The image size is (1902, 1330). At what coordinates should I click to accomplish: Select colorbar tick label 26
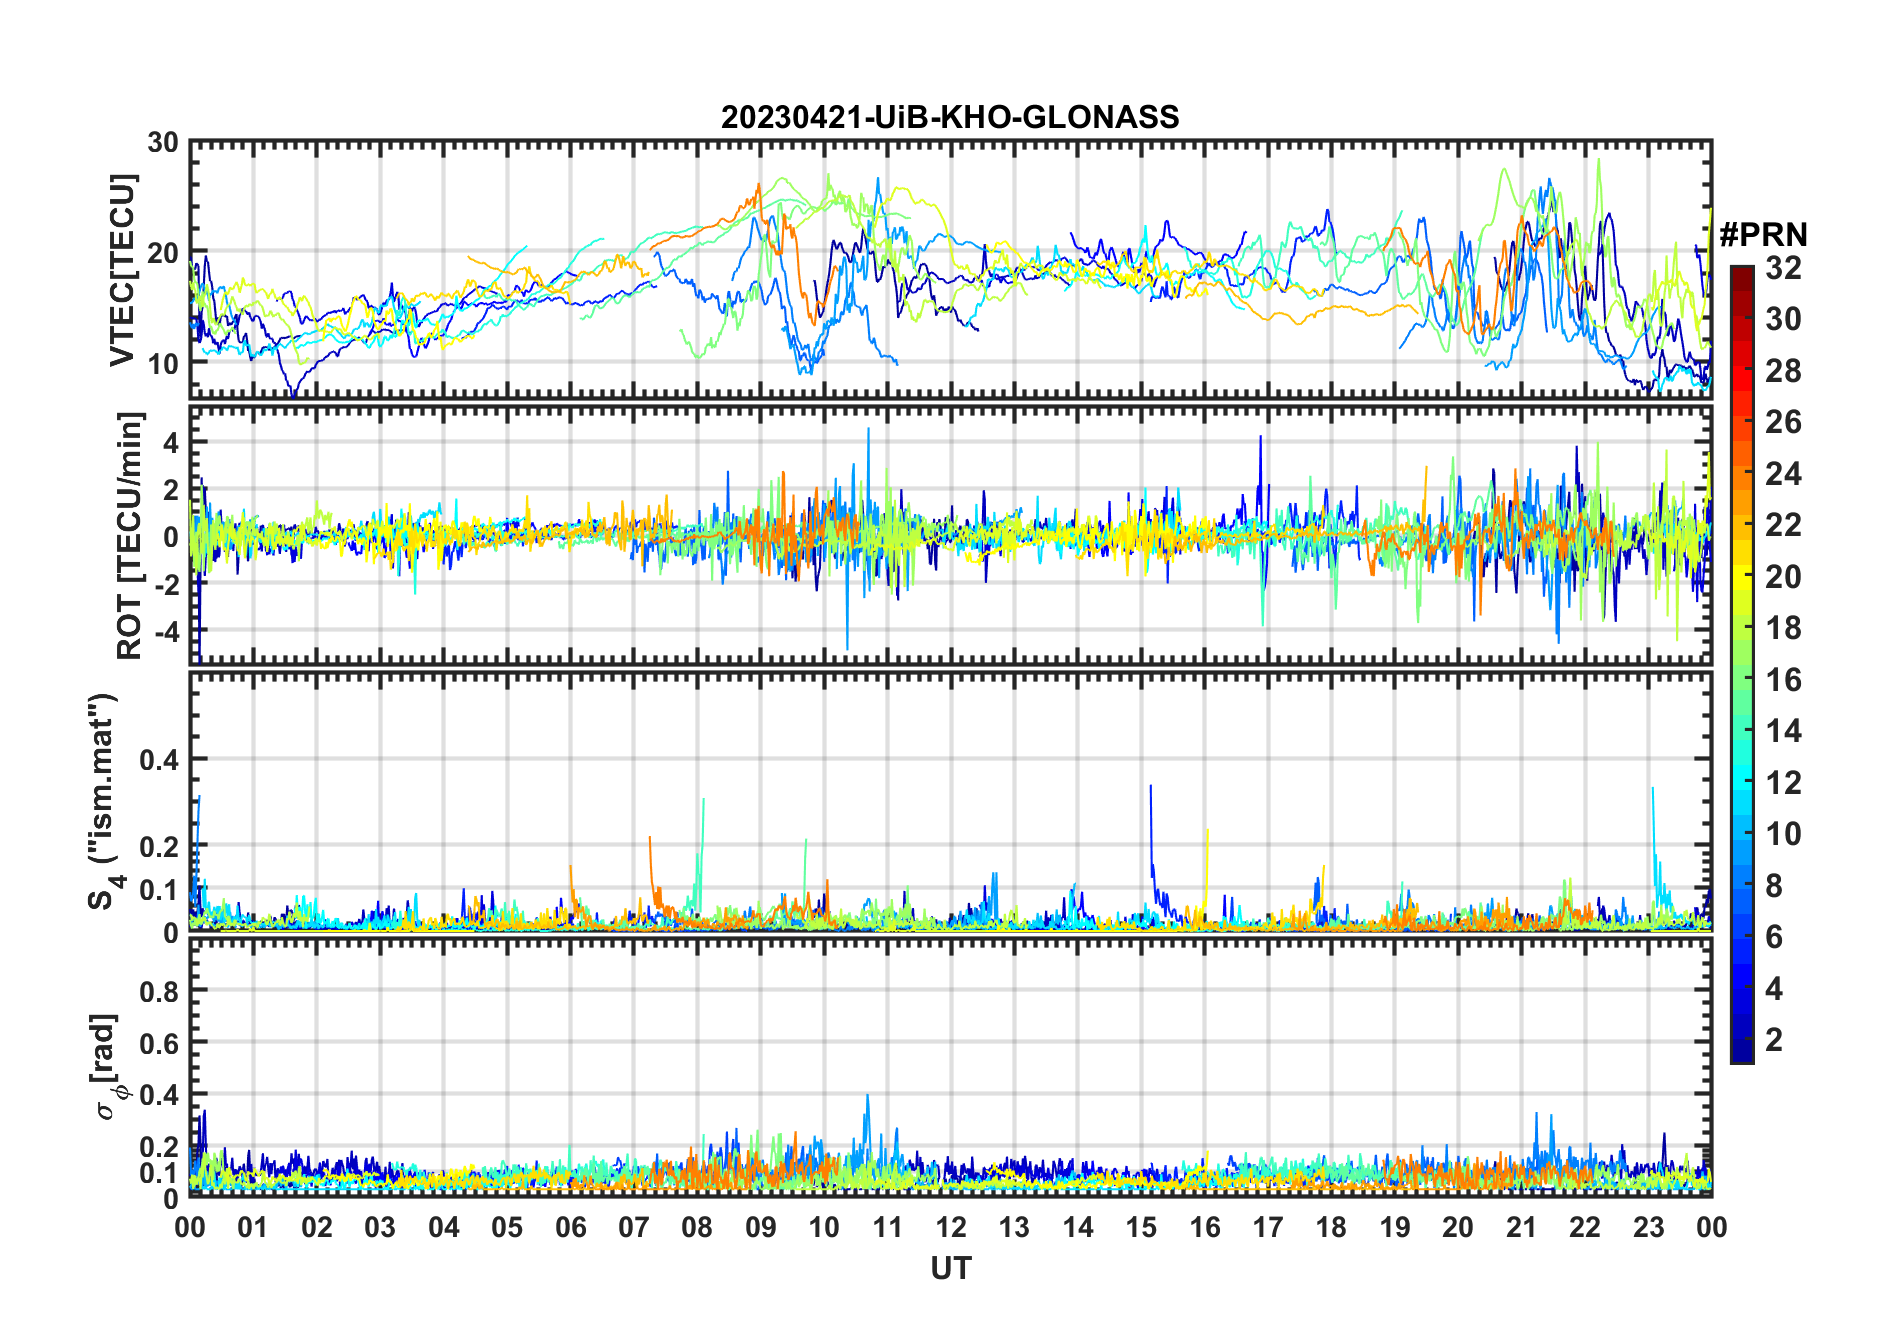pos(1783,422)
